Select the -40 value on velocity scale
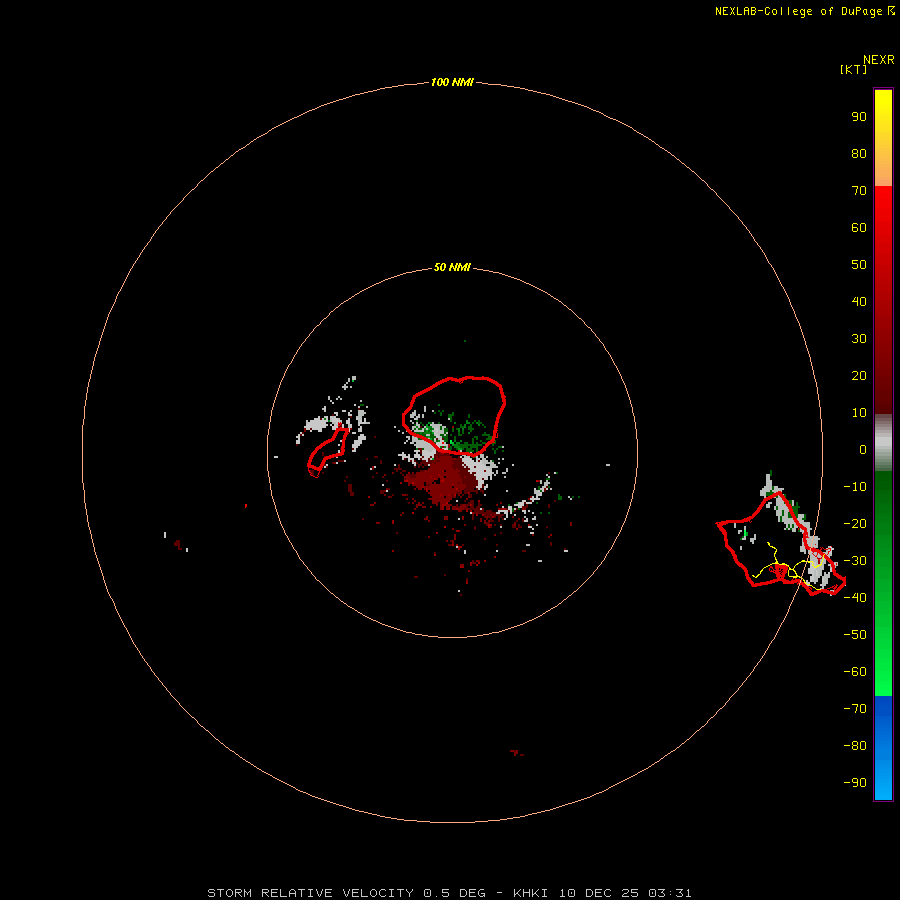 pos(855,598)
